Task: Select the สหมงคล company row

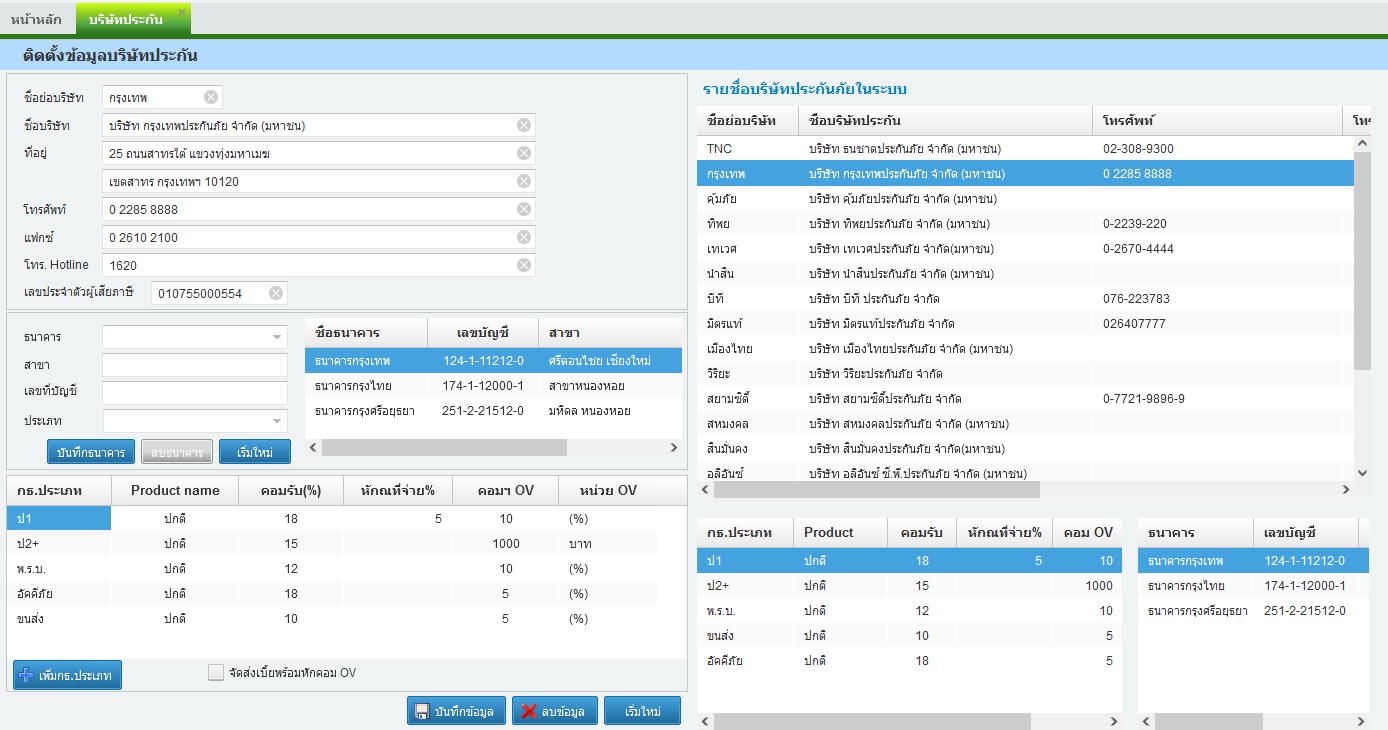Action: pos(1025,423)
